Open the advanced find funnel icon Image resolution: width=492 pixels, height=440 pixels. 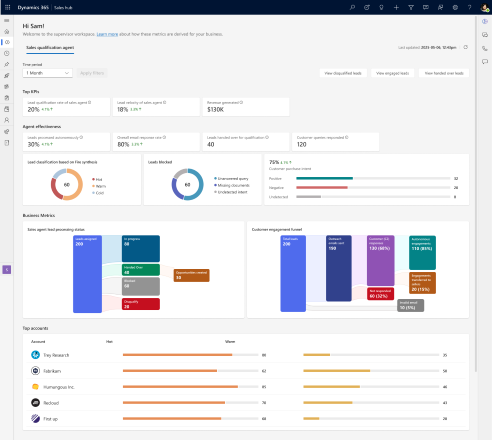411,7
